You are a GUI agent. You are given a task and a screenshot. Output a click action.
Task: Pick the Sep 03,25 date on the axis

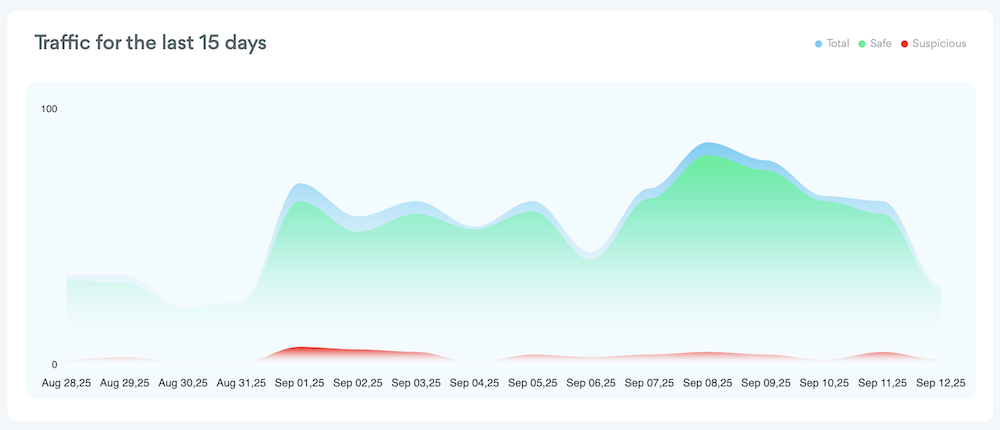pyautogui.click(x=416, y=383)
